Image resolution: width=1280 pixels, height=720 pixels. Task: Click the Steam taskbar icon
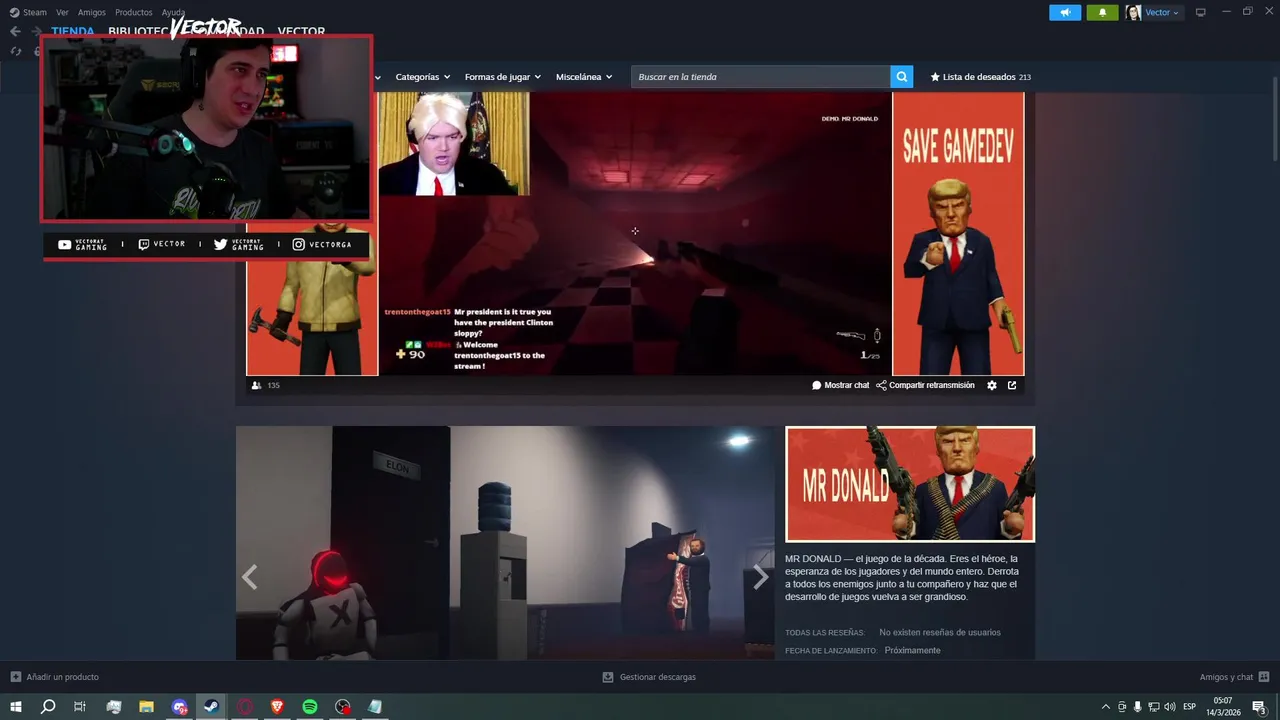point(211,706)
